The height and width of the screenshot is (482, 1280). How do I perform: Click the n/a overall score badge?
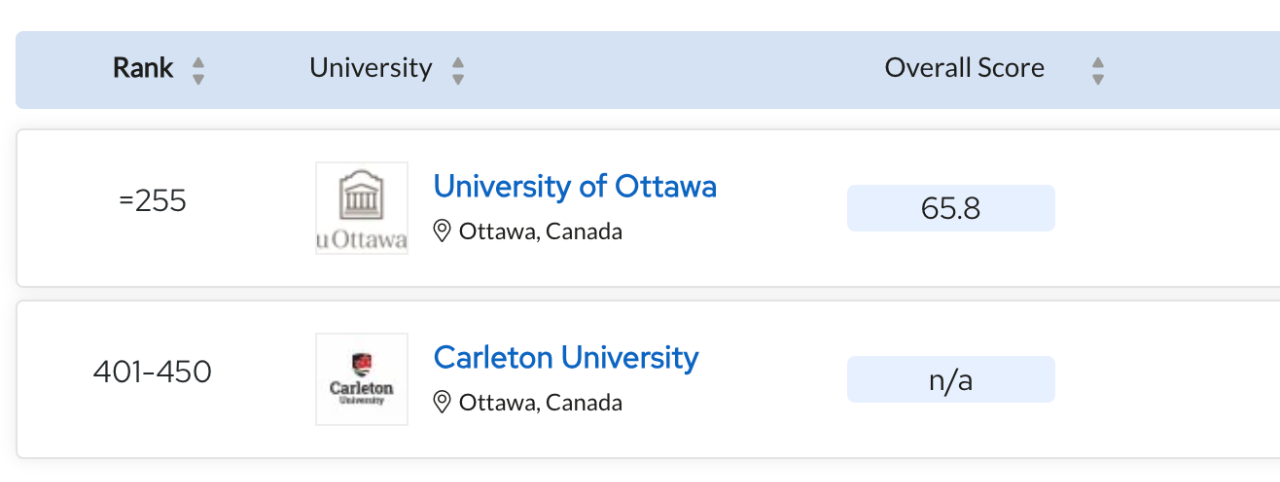point(951,379)
